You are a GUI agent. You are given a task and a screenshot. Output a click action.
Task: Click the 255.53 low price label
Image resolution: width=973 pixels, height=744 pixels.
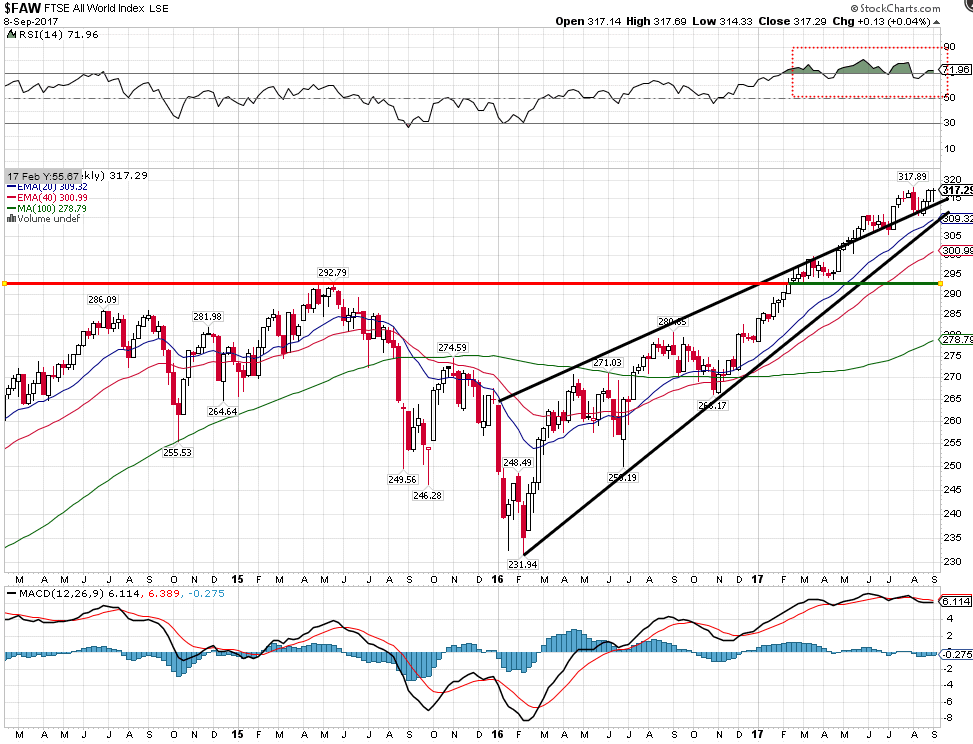(x=177, y=452)
